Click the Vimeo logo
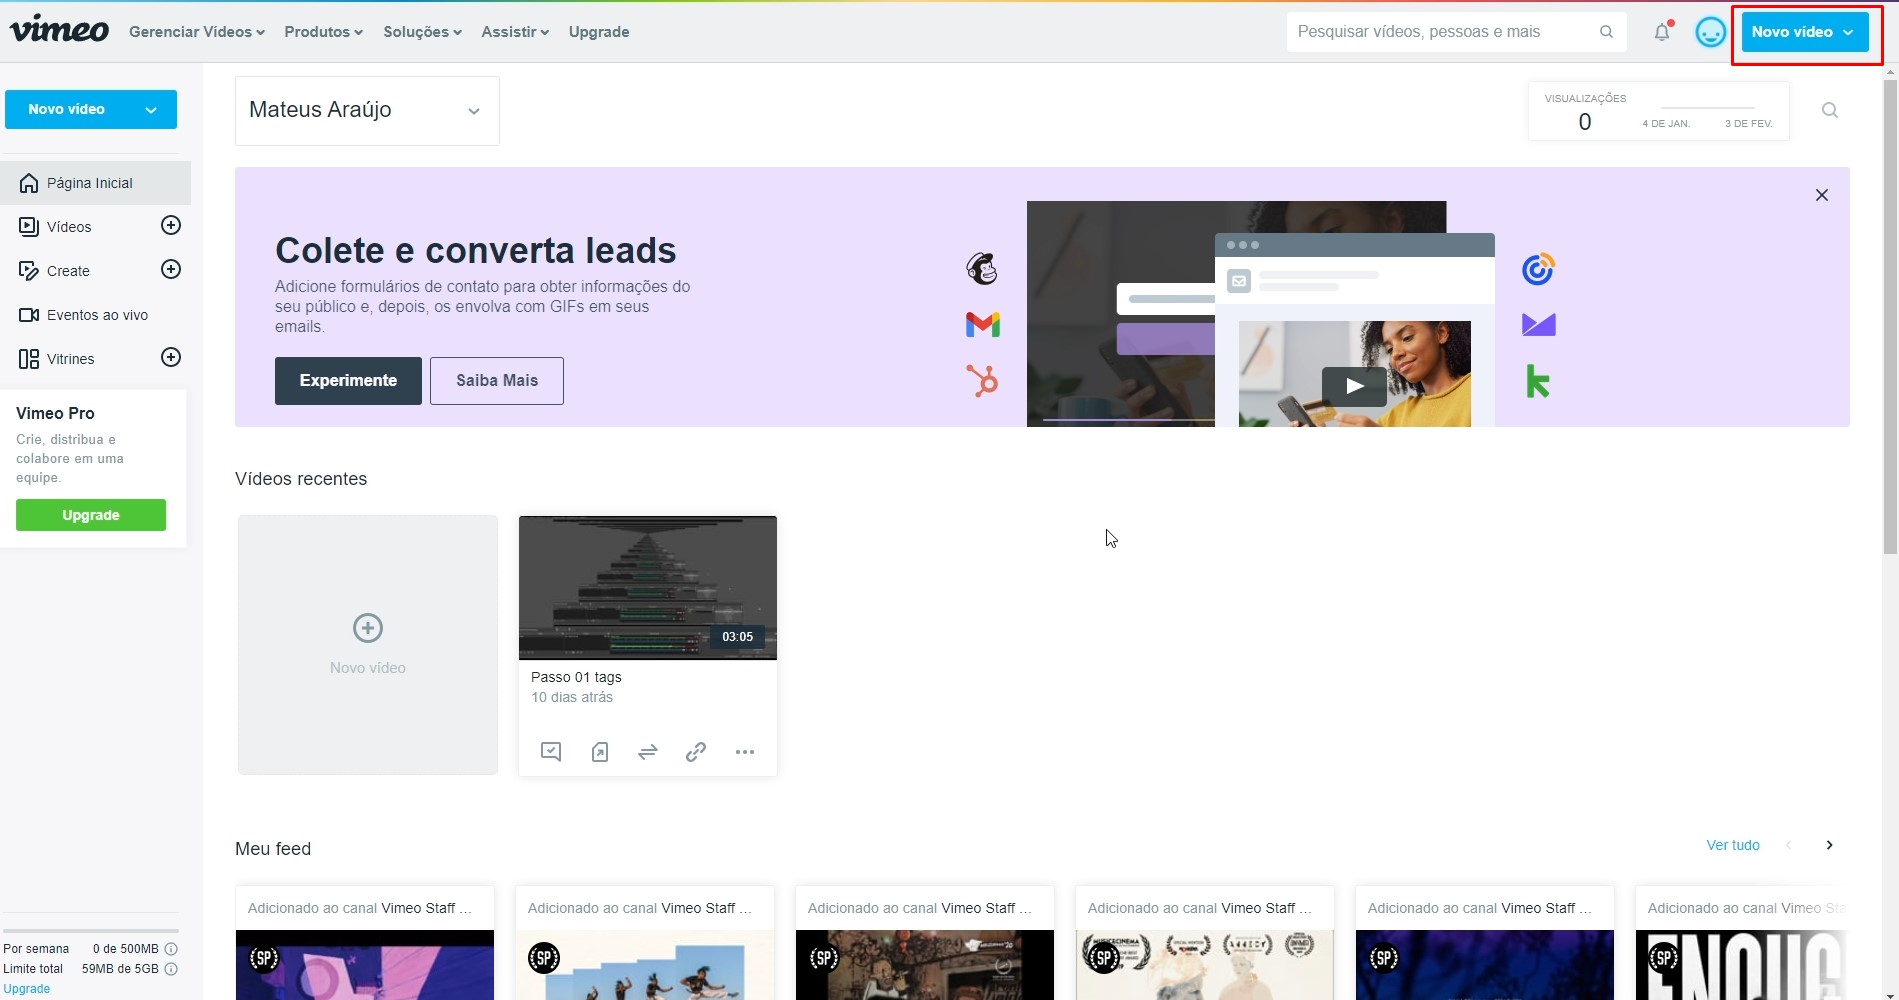1899x1000 pixels. tap(59, 29)
